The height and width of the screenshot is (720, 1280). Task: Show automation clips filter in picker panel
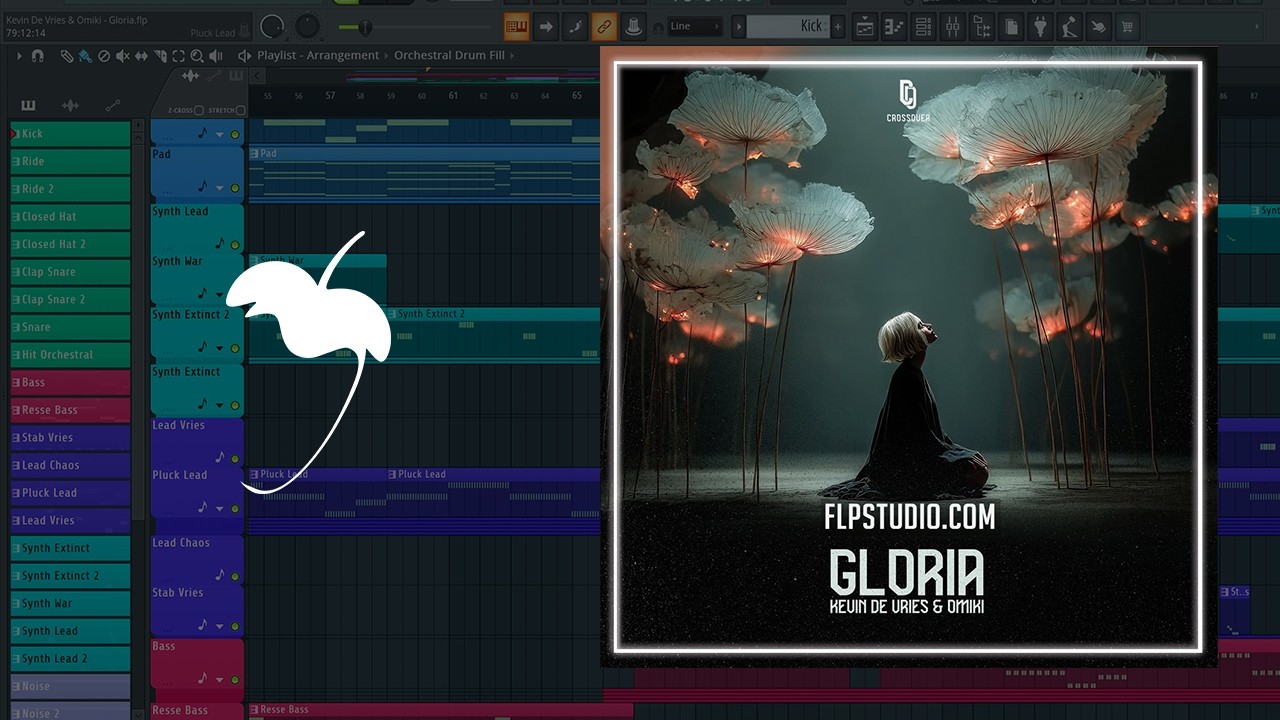tap(112, 105)
